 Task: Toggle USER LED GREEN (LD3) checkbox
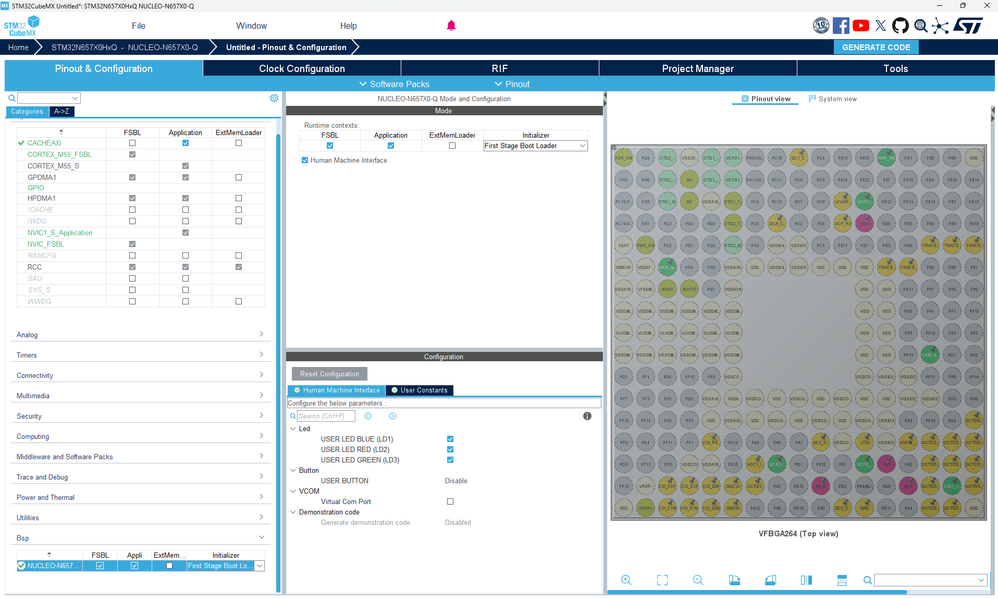point(450,460)
